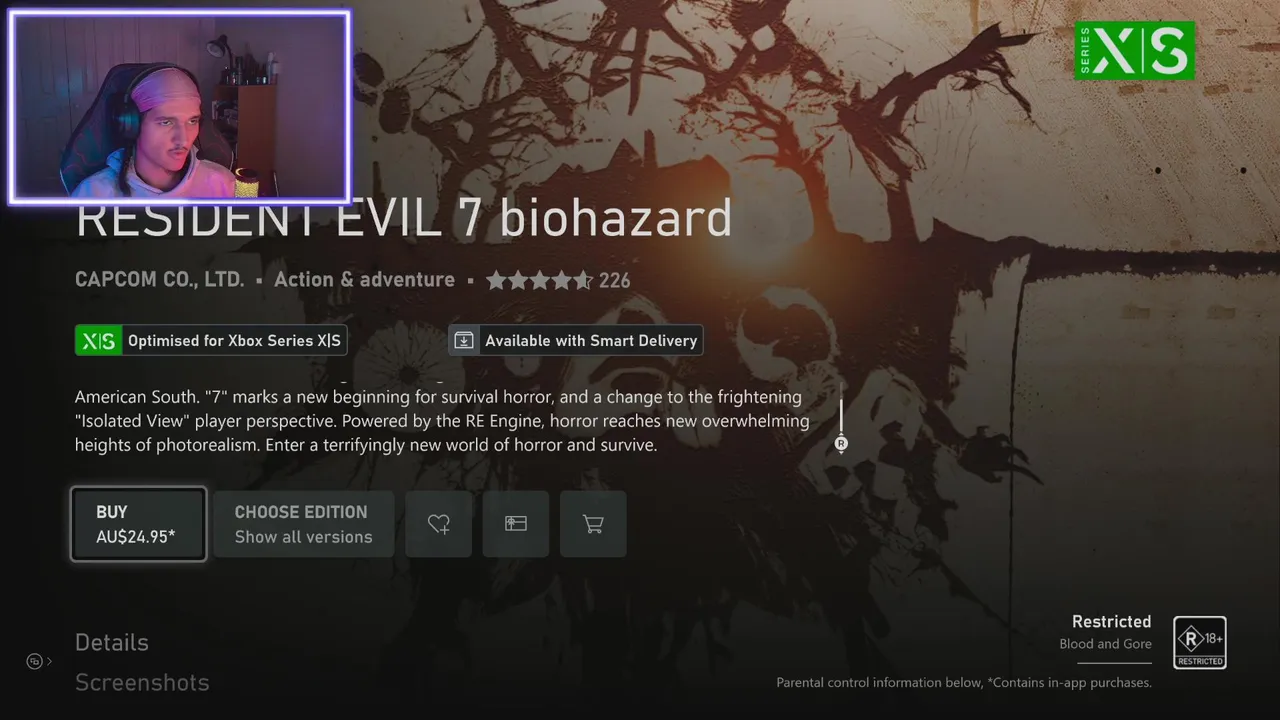Add game to the shopping cart icon

(x=593, y=524)
